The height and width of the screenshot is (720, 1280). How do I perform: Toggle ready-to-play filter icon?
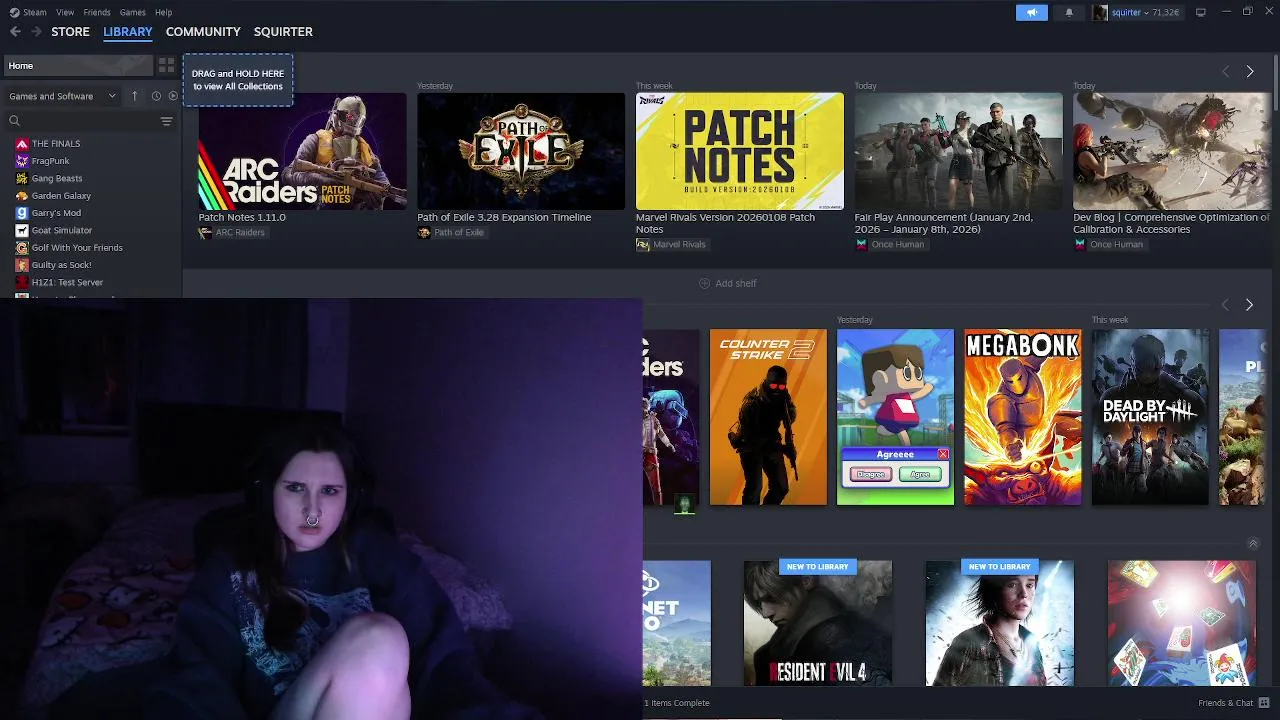click(173, 96)
